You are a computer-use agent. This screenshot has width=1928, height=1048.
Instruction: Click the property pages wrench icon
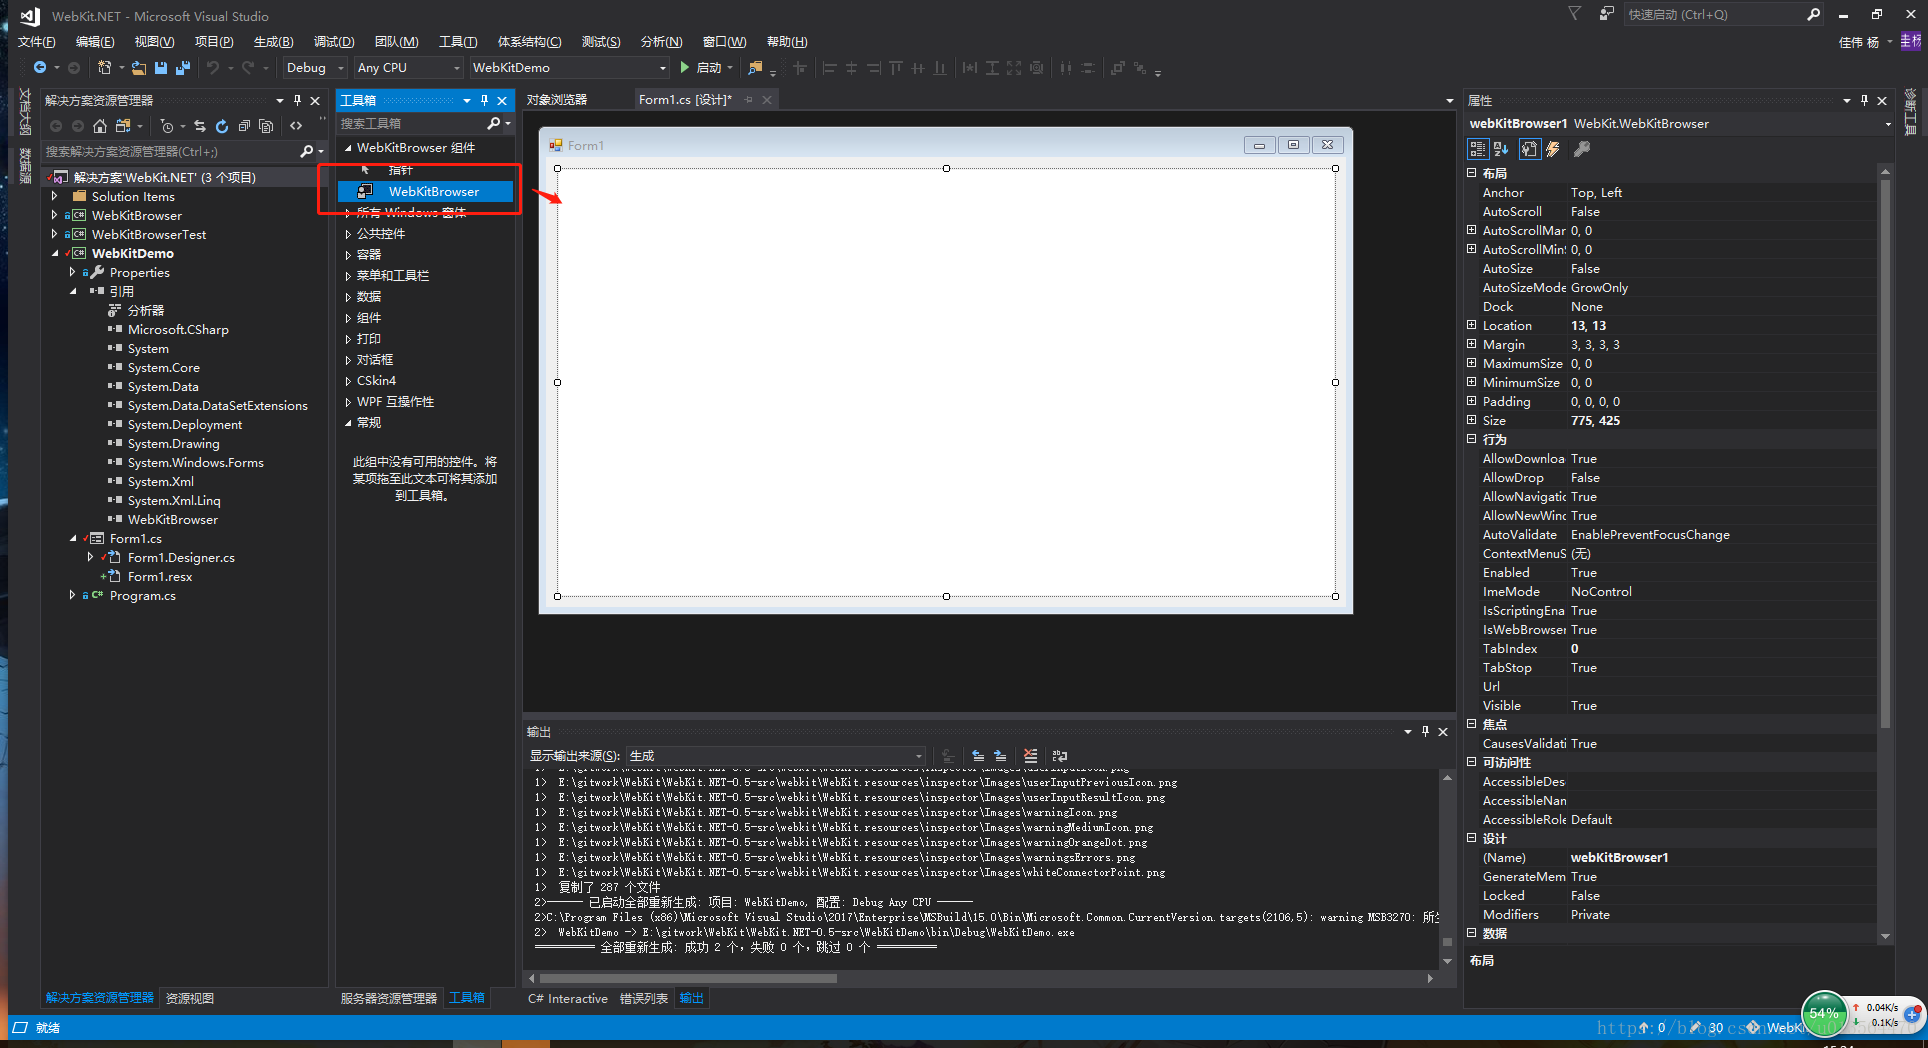[1582, 149]
